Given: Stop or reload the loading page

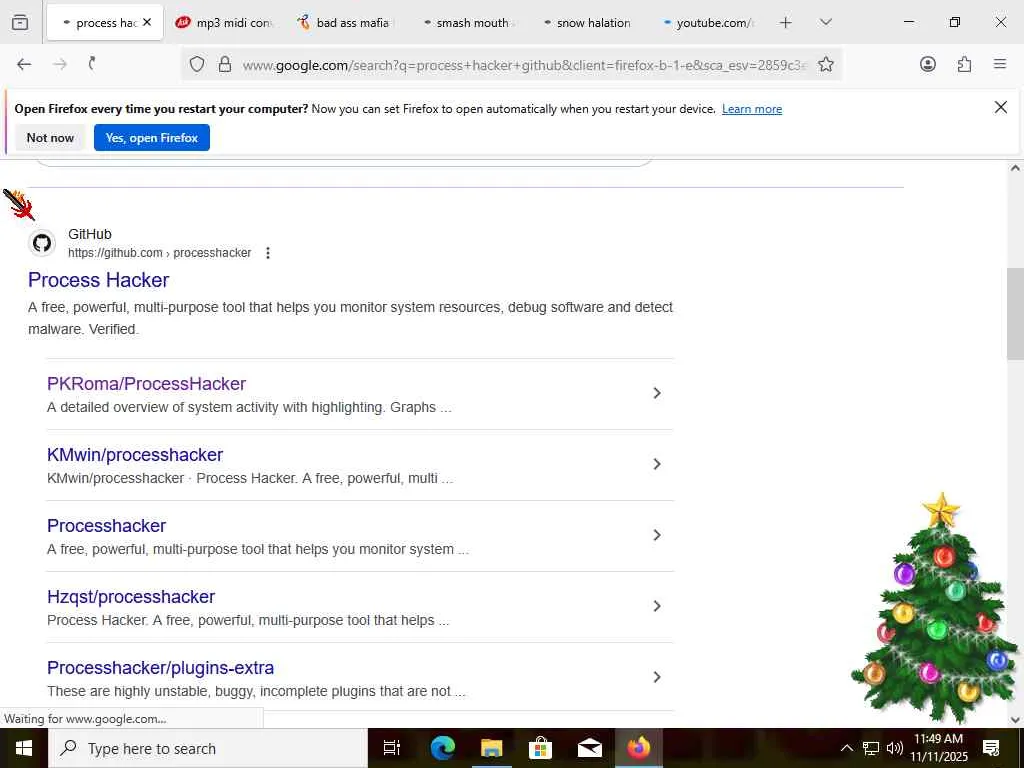Looking at the screenshot, I should point(92,64).
